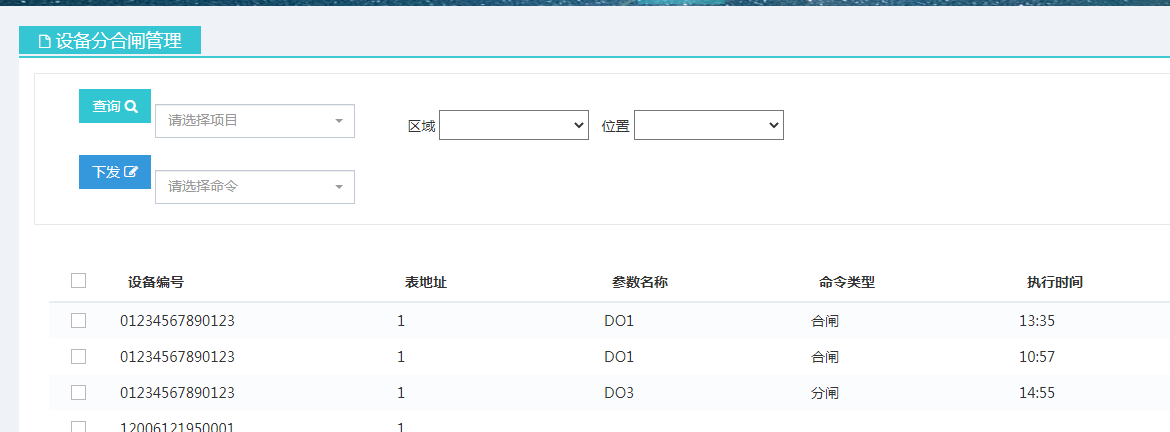
Task: Click the document icon beside 设备分合闸管理
Action: click(44, 41)
